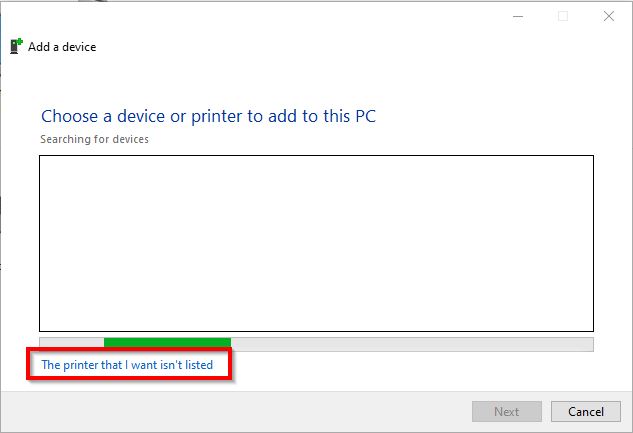Open "The printer that I want isn't listed"

click(127, 365)
